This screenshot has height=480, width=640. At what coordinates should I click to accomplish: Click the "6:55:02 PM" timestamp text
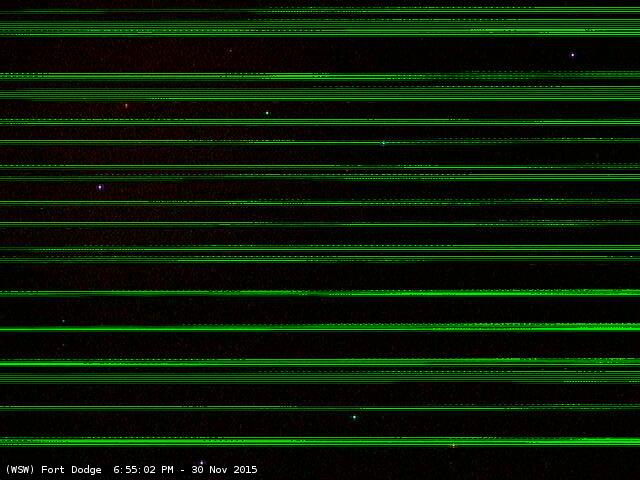point(143,470)
